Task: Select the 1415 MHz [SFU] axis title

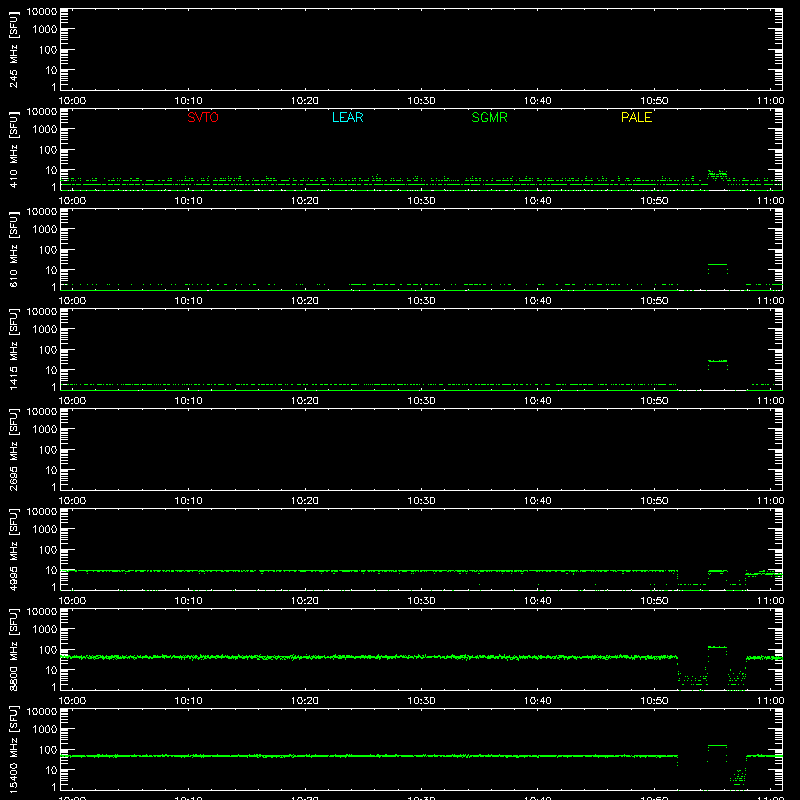Action: click(14, 349)
